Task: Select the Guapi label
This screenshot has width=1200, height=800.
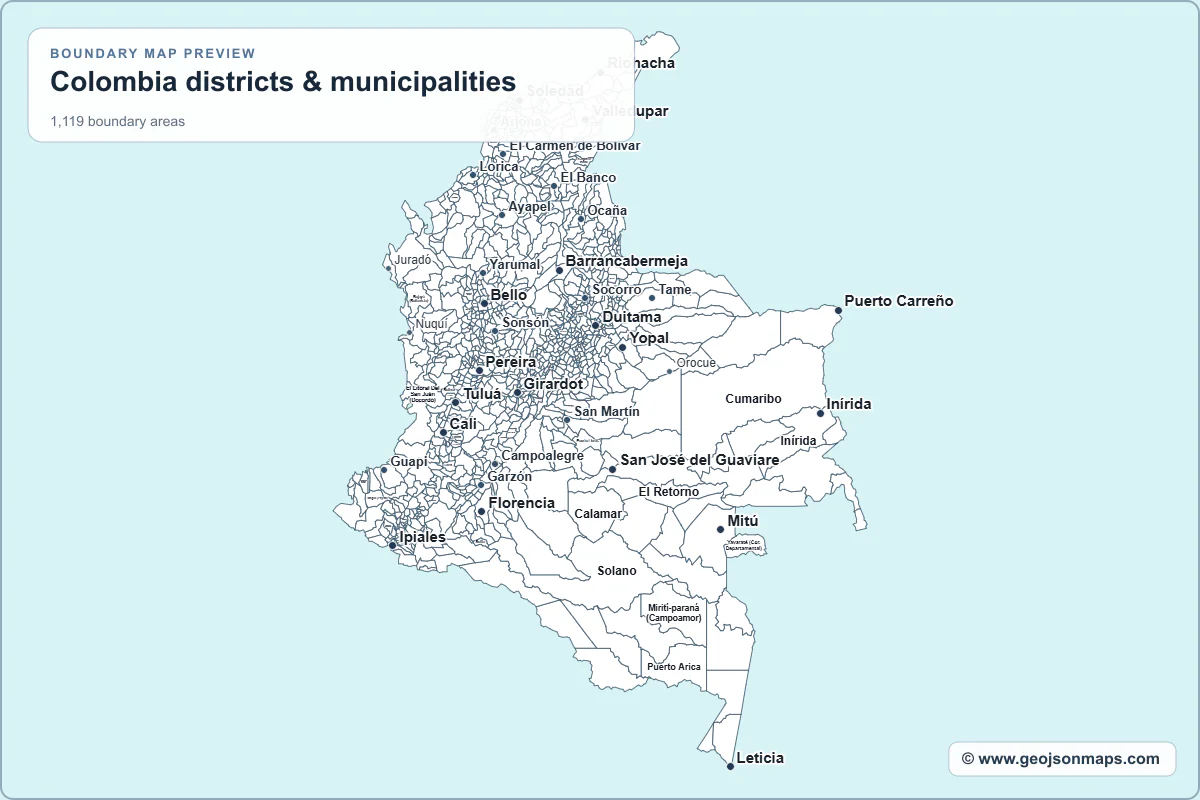Action: [408, 462]
